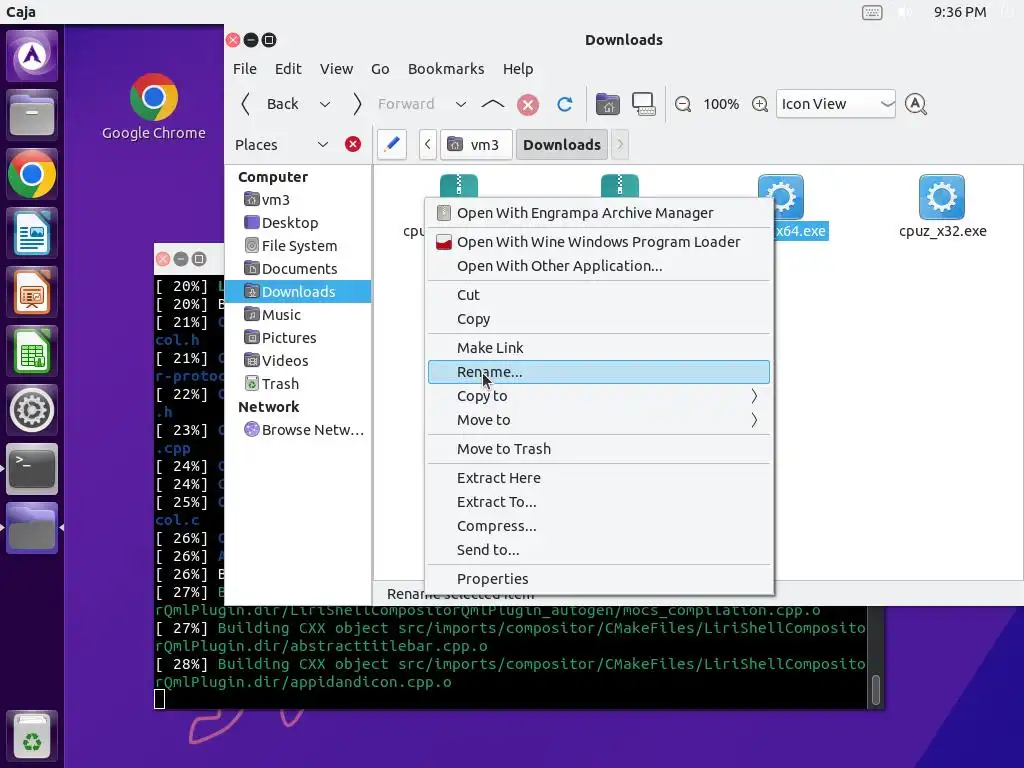Screen dimensions: 1024x768
Task: Open the Edit menu
Action: [x=288, y=69]
